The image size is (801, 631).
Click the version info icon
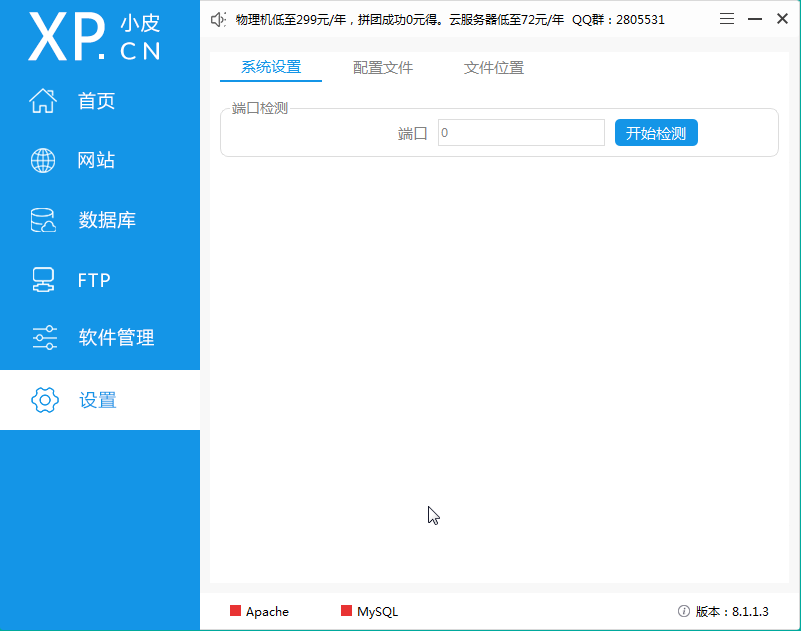coord(684,611)
